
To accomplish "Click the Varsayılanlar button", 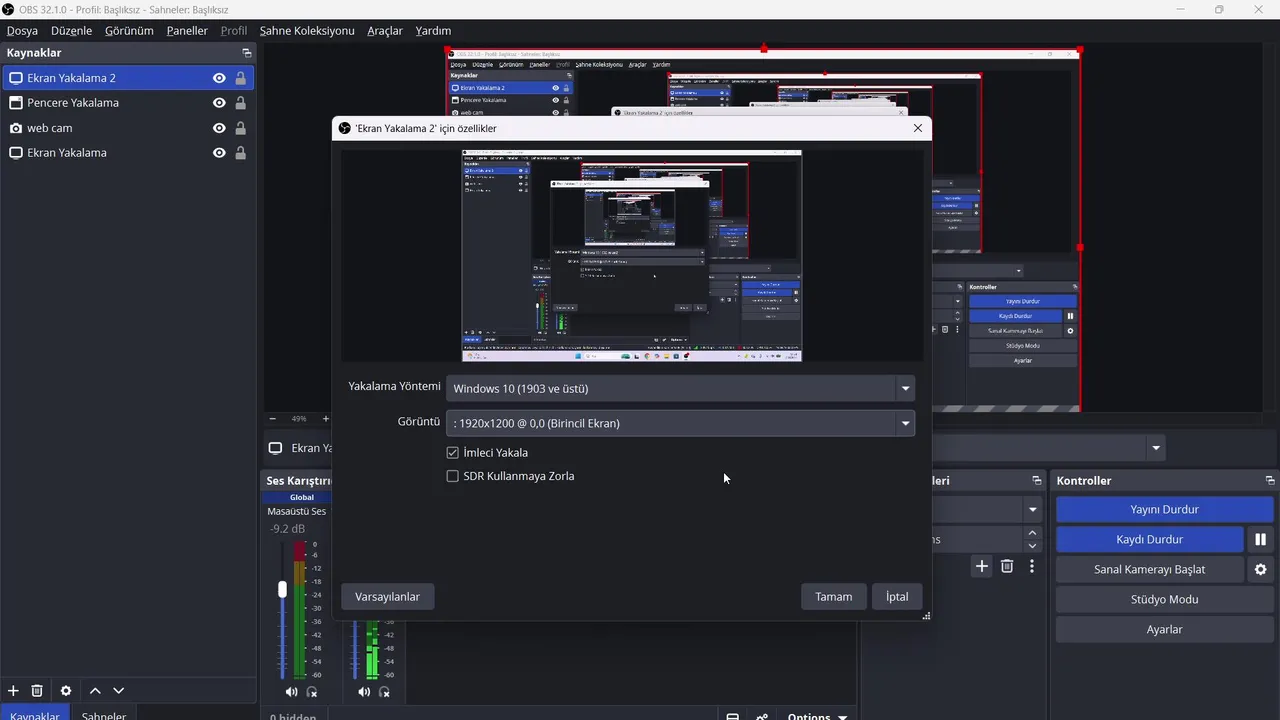I will (x=387, y=597).
